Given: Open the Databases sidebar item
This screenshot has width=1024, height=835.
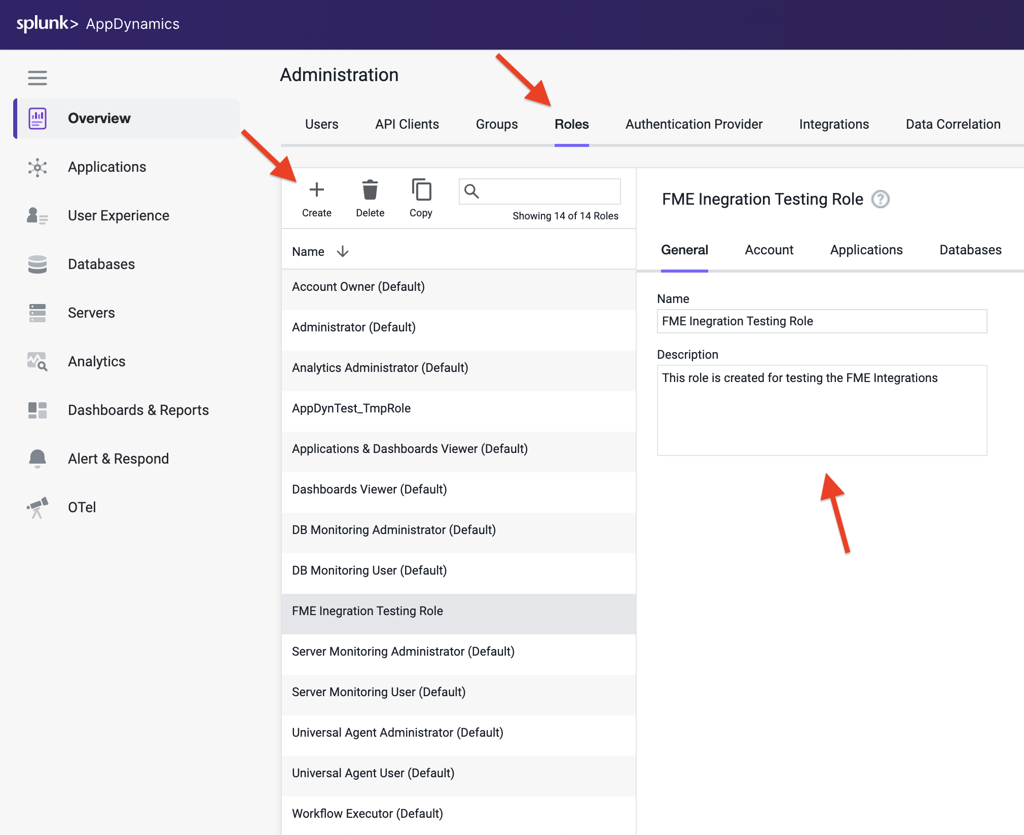Looking at the screenshot, I should [101, 264].
